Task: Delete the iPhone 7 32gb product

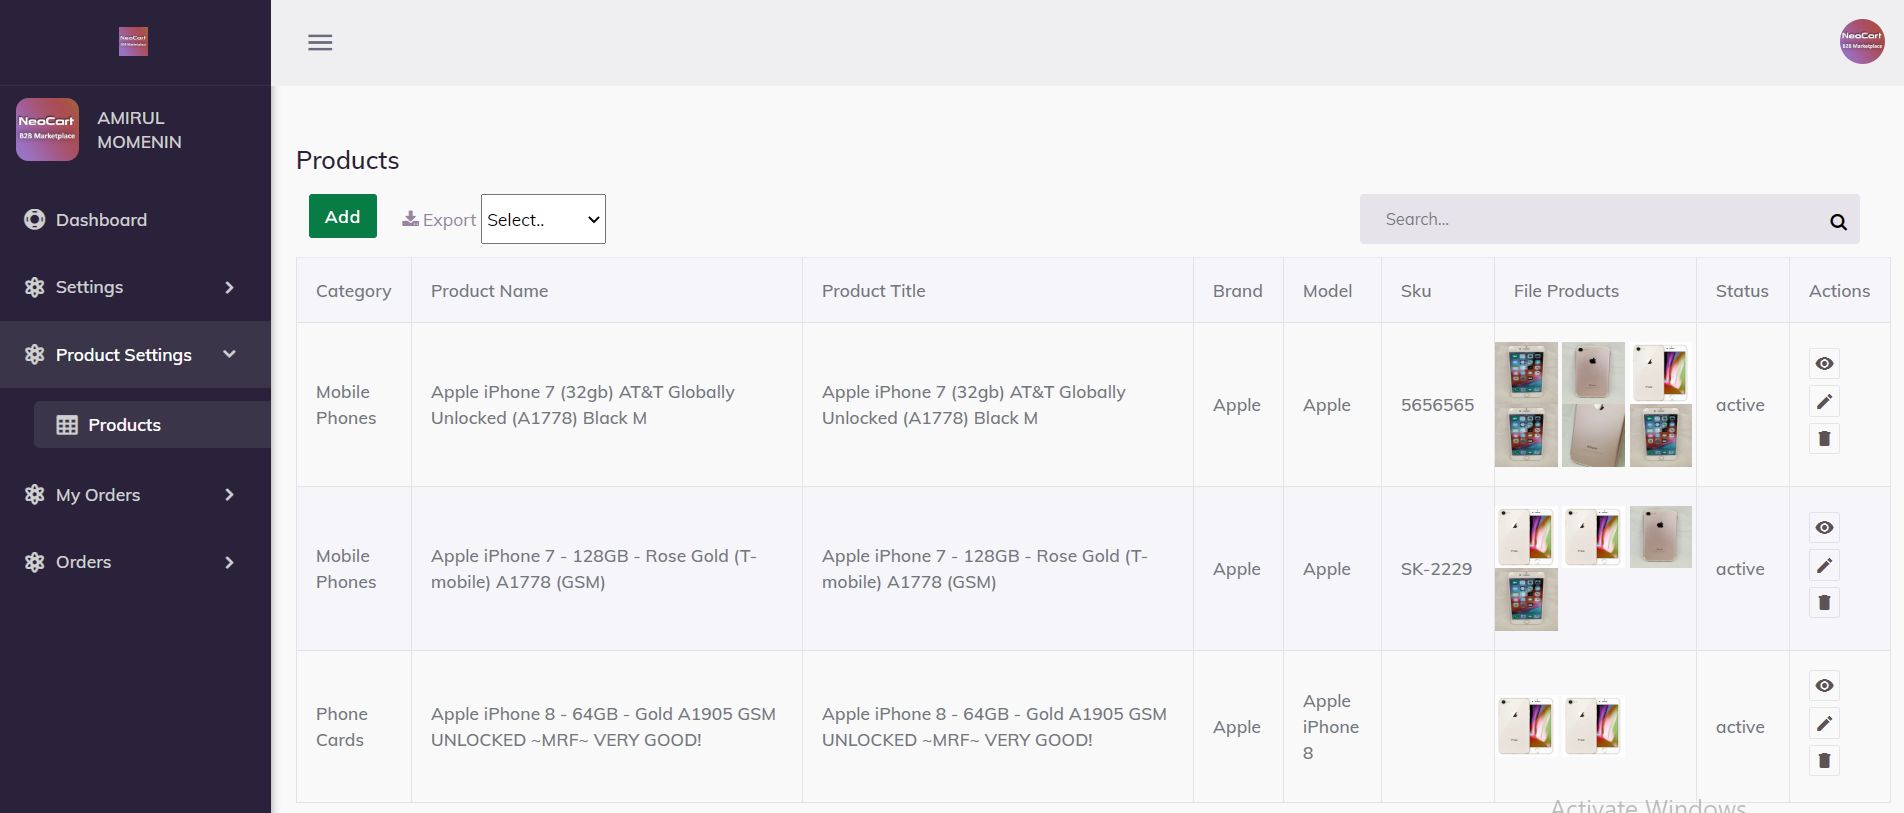Action: 1824,439
